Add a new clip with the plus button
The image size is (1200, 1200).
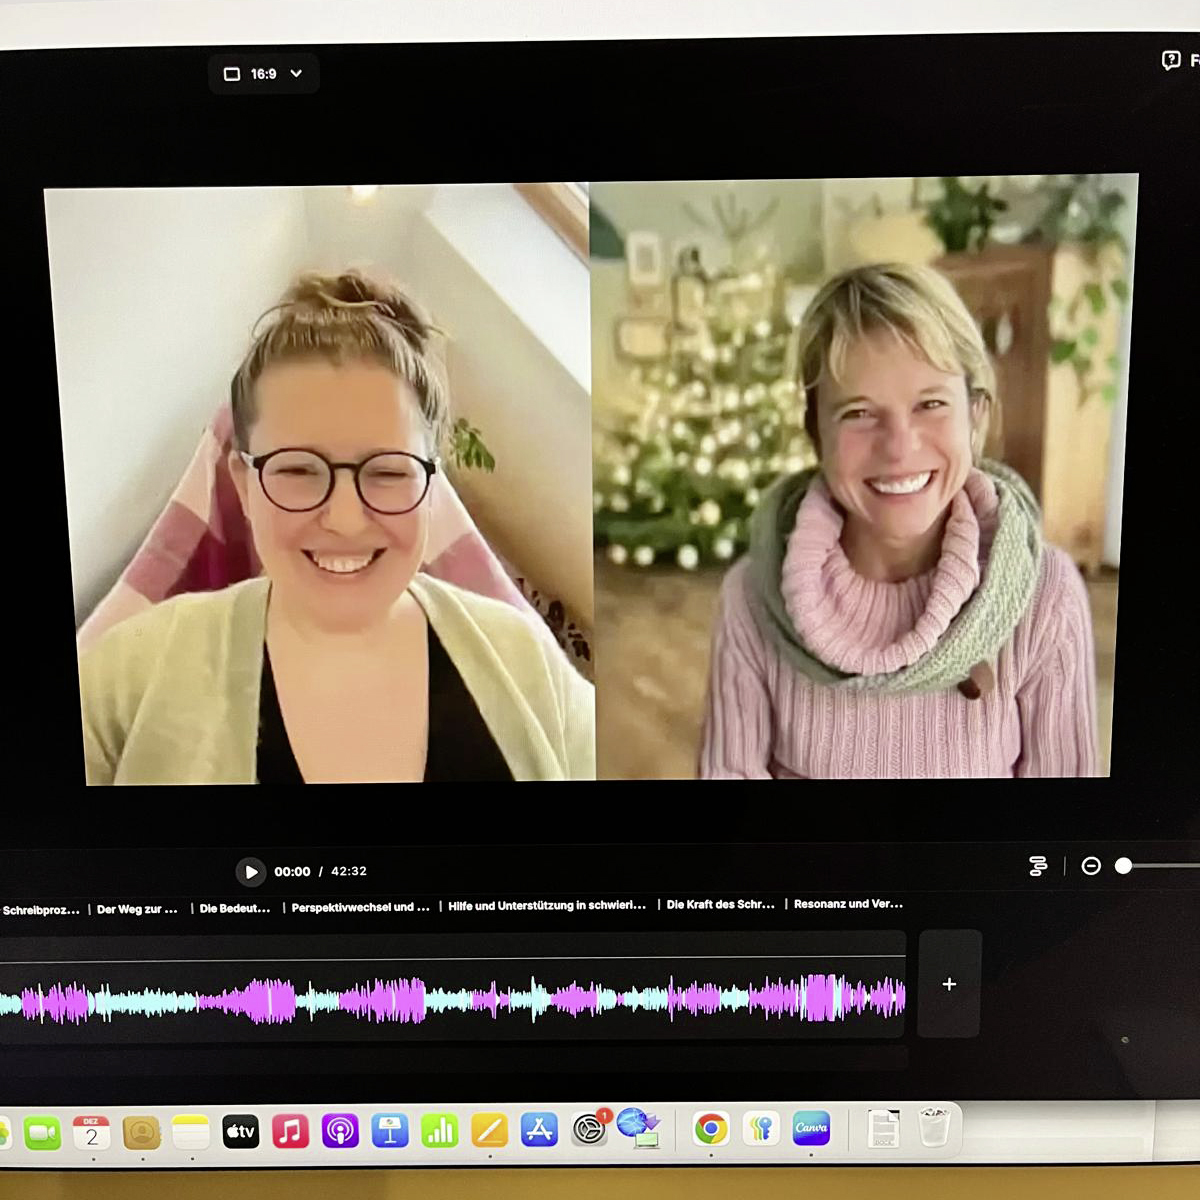click(949, 984)
